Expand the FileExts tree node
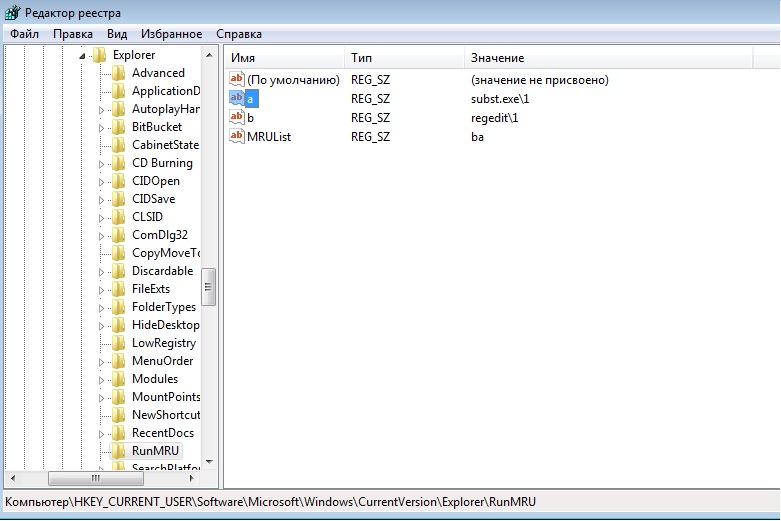Screen dimensions: 781x521 102,289
